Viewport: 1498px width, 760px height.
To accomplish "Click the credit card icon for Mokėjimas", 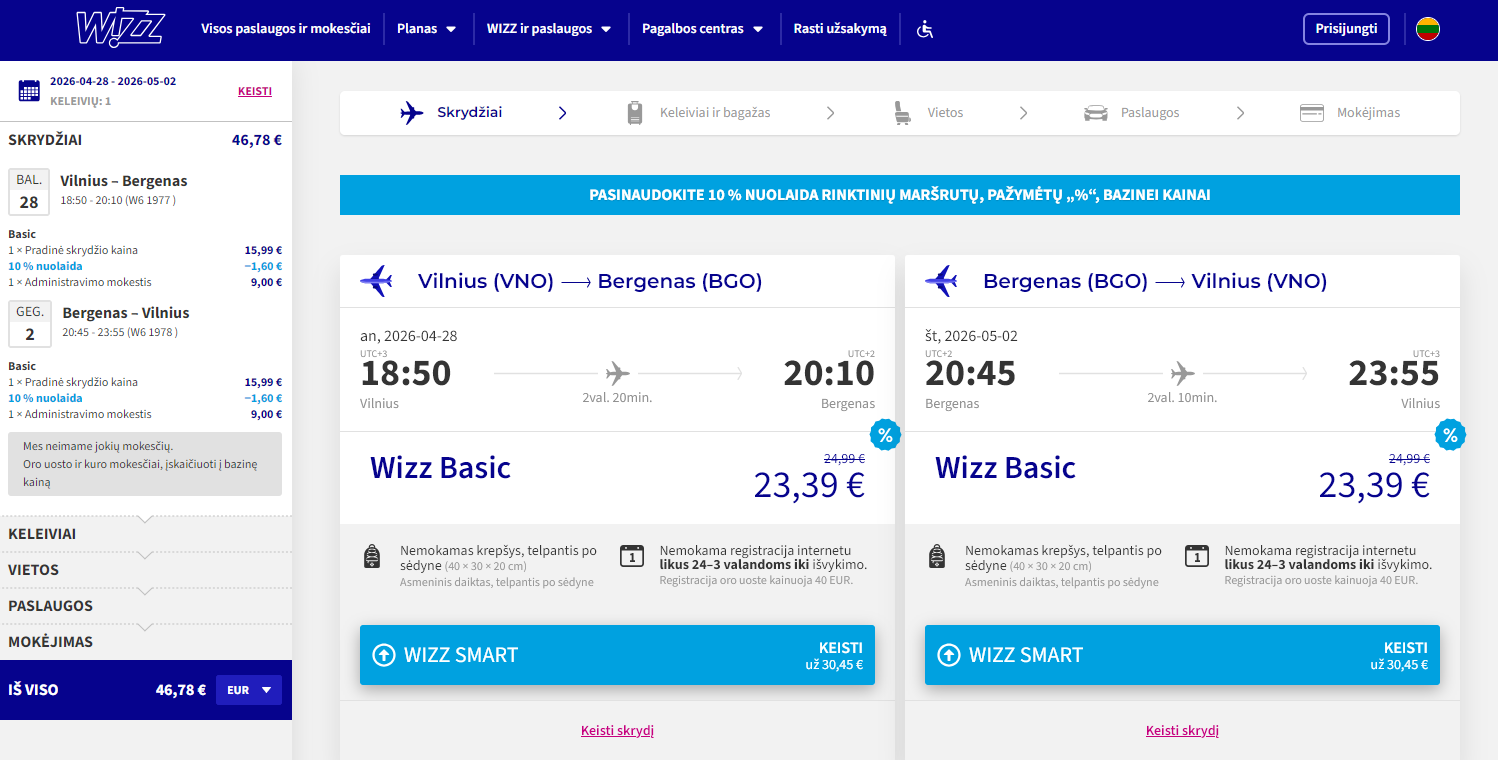I will pyautogui.click(x=1312, y=113).
